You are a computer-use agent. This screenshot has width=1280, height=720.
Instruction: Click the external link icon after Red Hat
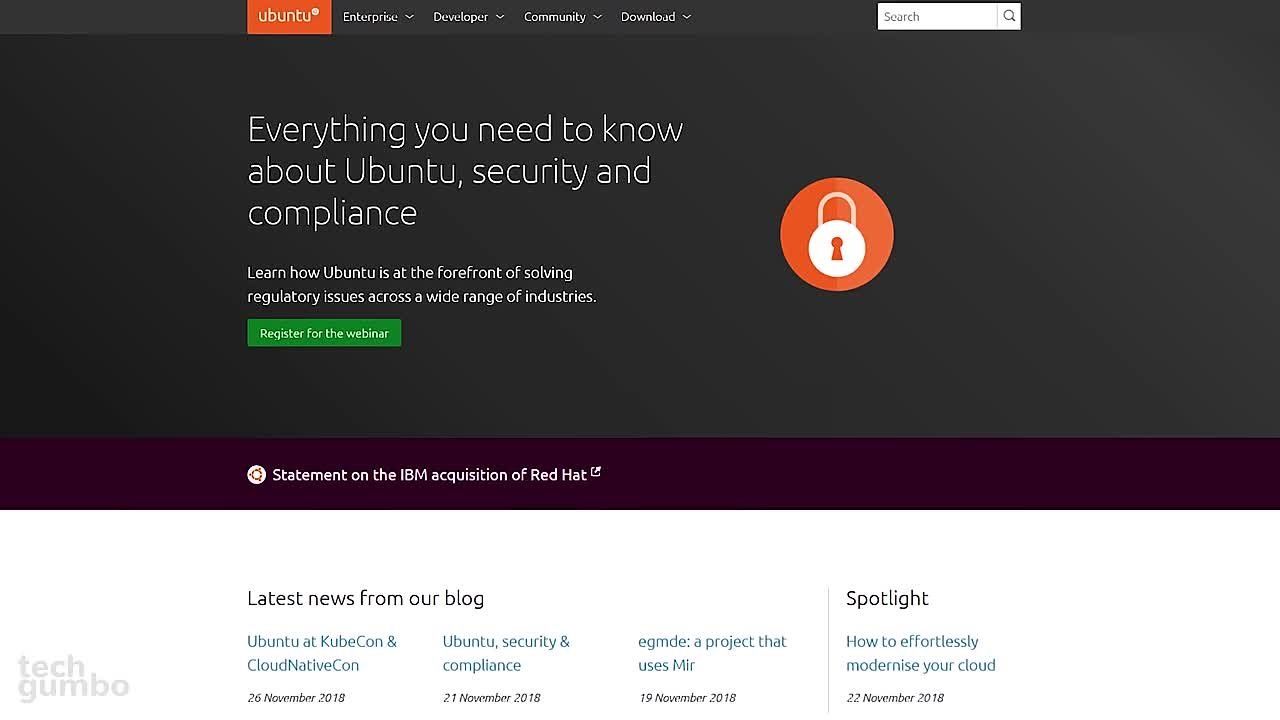596,472
